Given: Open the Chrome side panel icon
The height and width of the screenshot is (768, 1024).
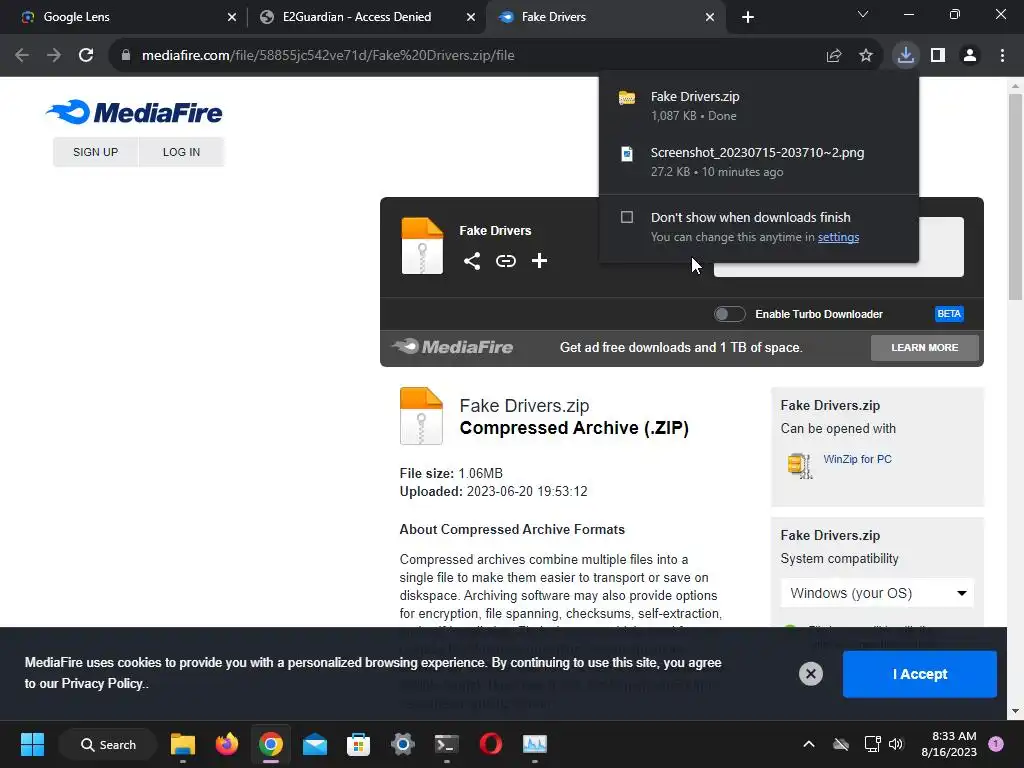Looking at the screenshot, I should 938,55.
